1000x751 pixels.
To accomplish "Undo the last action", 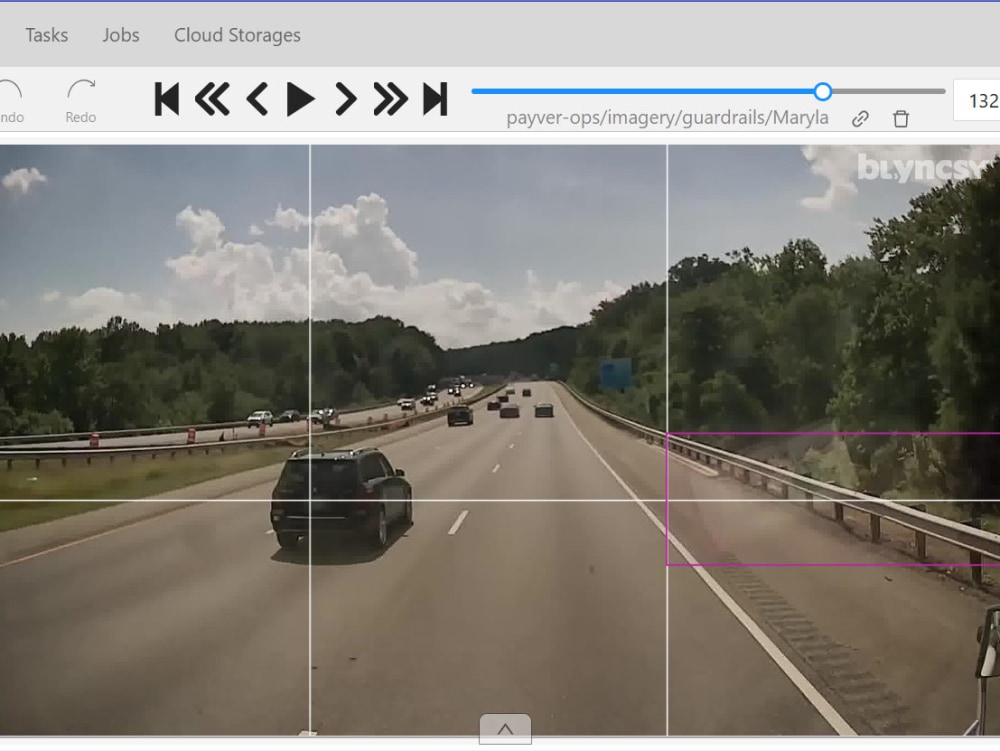I will click(11, 101).
